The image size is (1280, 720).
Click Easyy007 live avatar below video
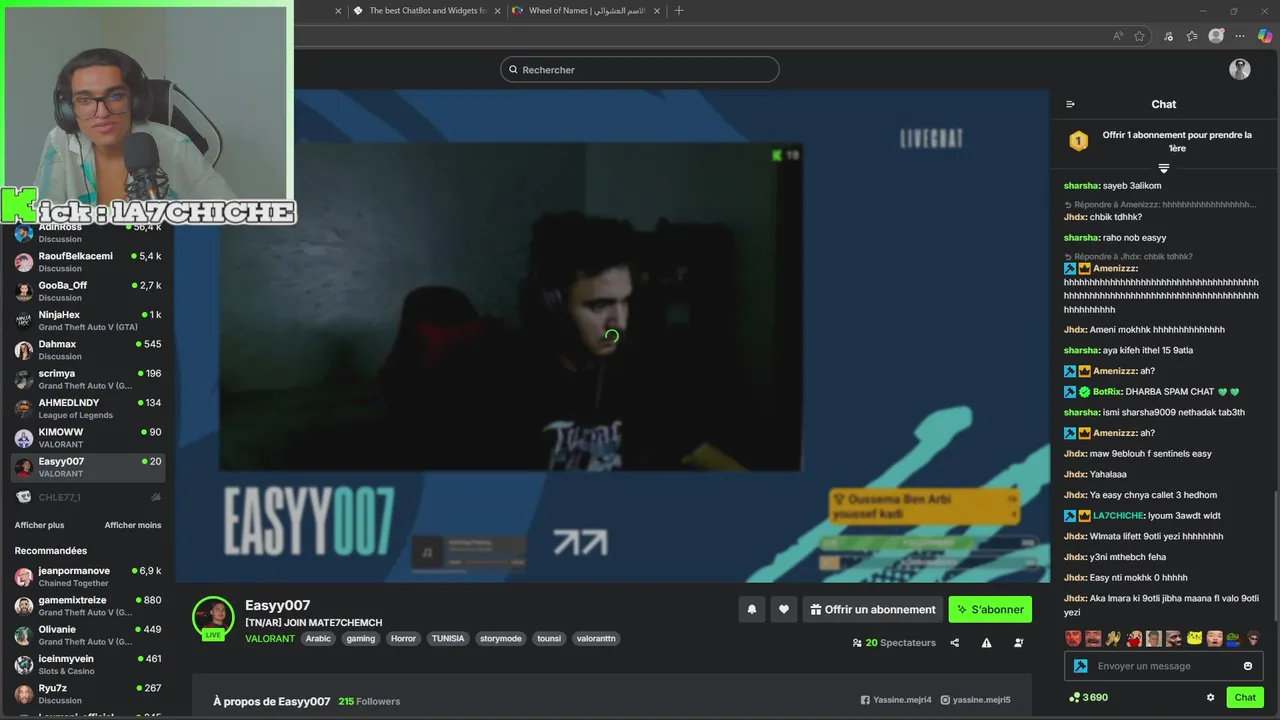click(213, 617)
